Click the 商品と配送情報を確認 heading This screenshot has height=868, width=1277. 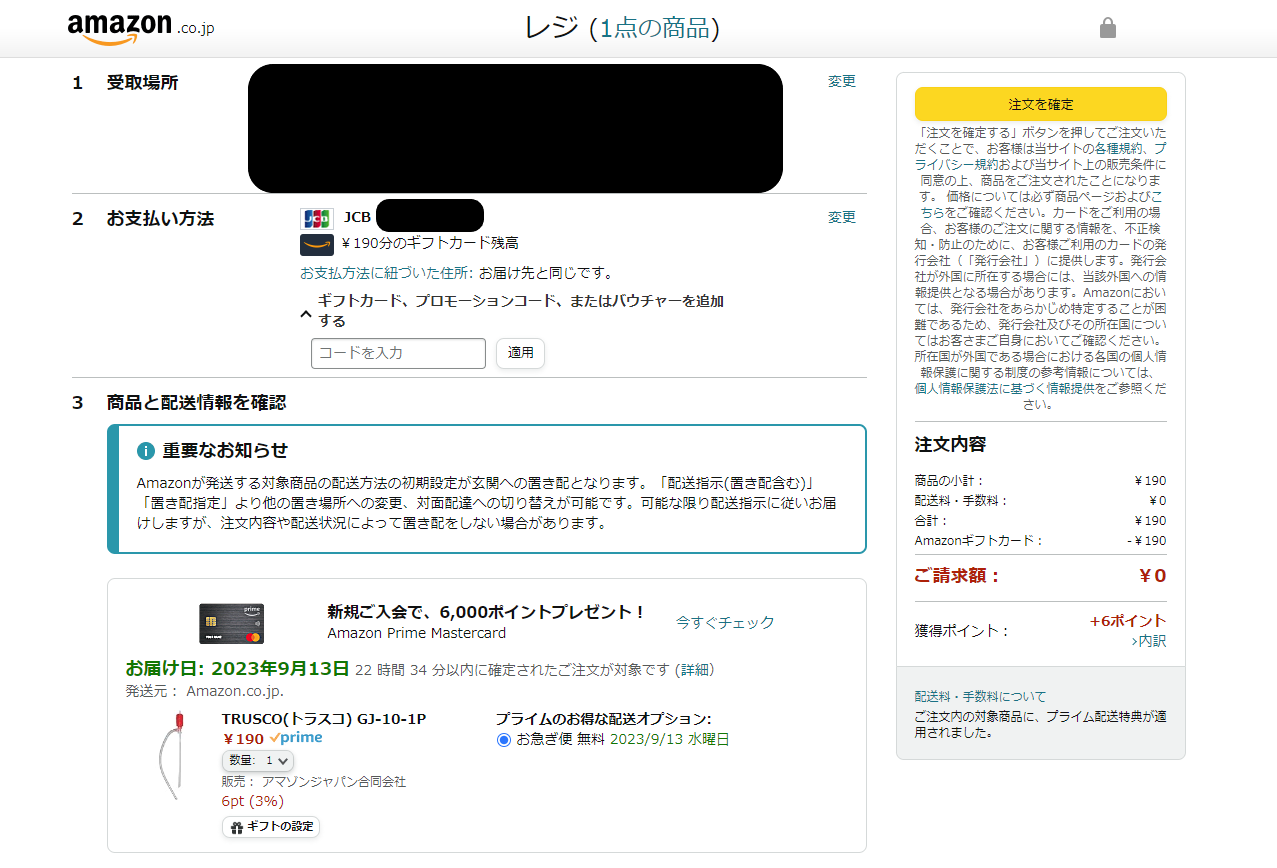tap(196, 402)
